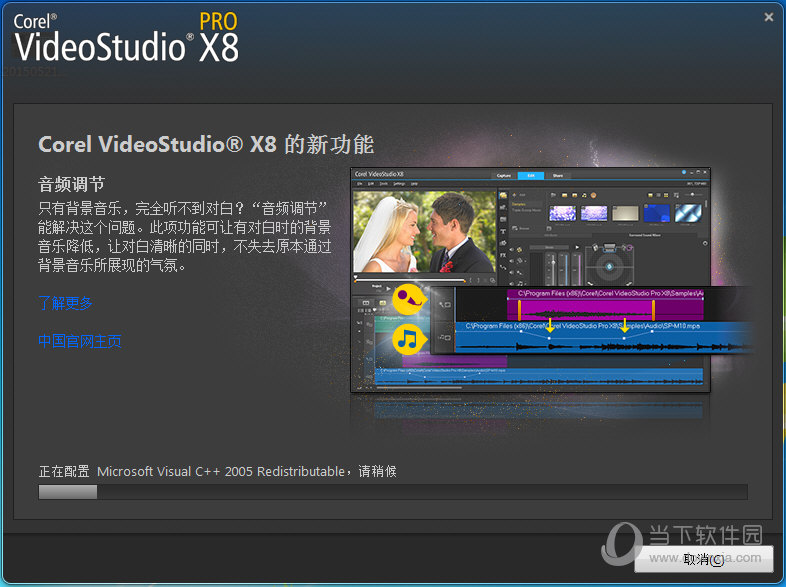Click the Corel VideoStudio PRO X8 logo
786x587 pixels.
[126, 38]
